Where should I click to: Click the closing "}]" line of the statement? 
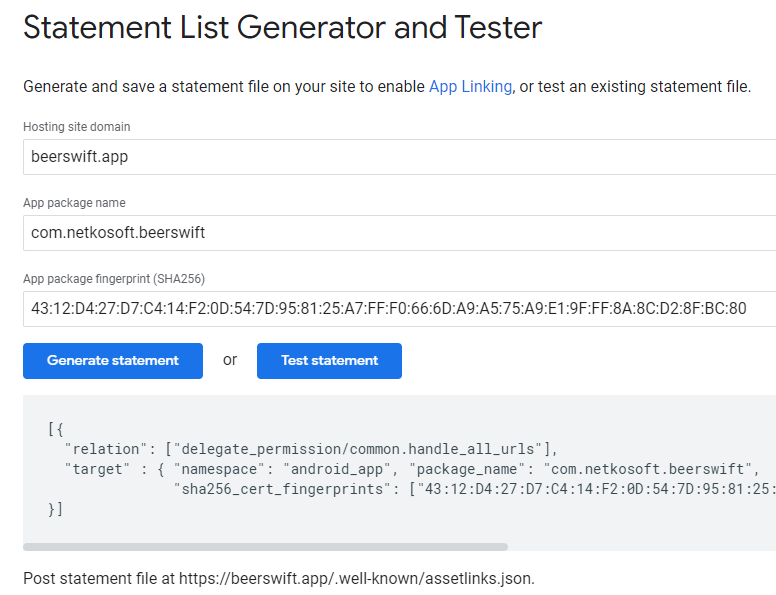click(x=55, y=509)
